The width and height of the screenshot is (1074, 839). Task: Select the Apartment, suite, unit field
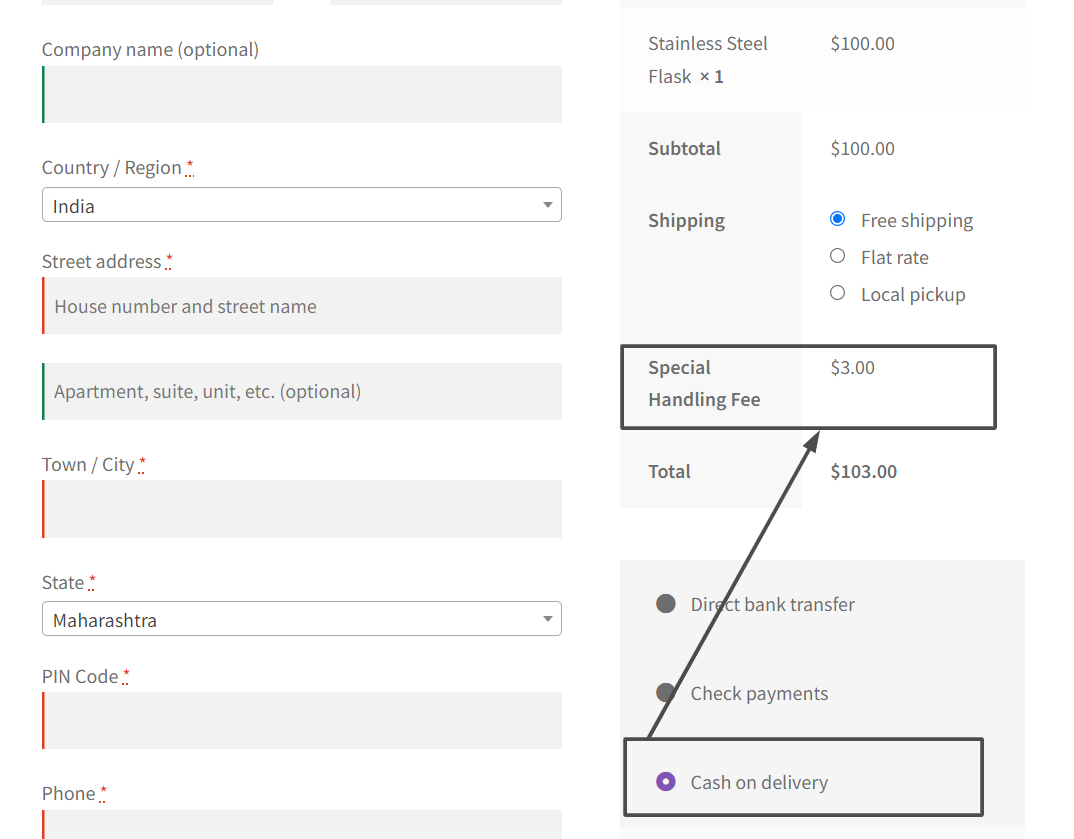click(301, 391)
